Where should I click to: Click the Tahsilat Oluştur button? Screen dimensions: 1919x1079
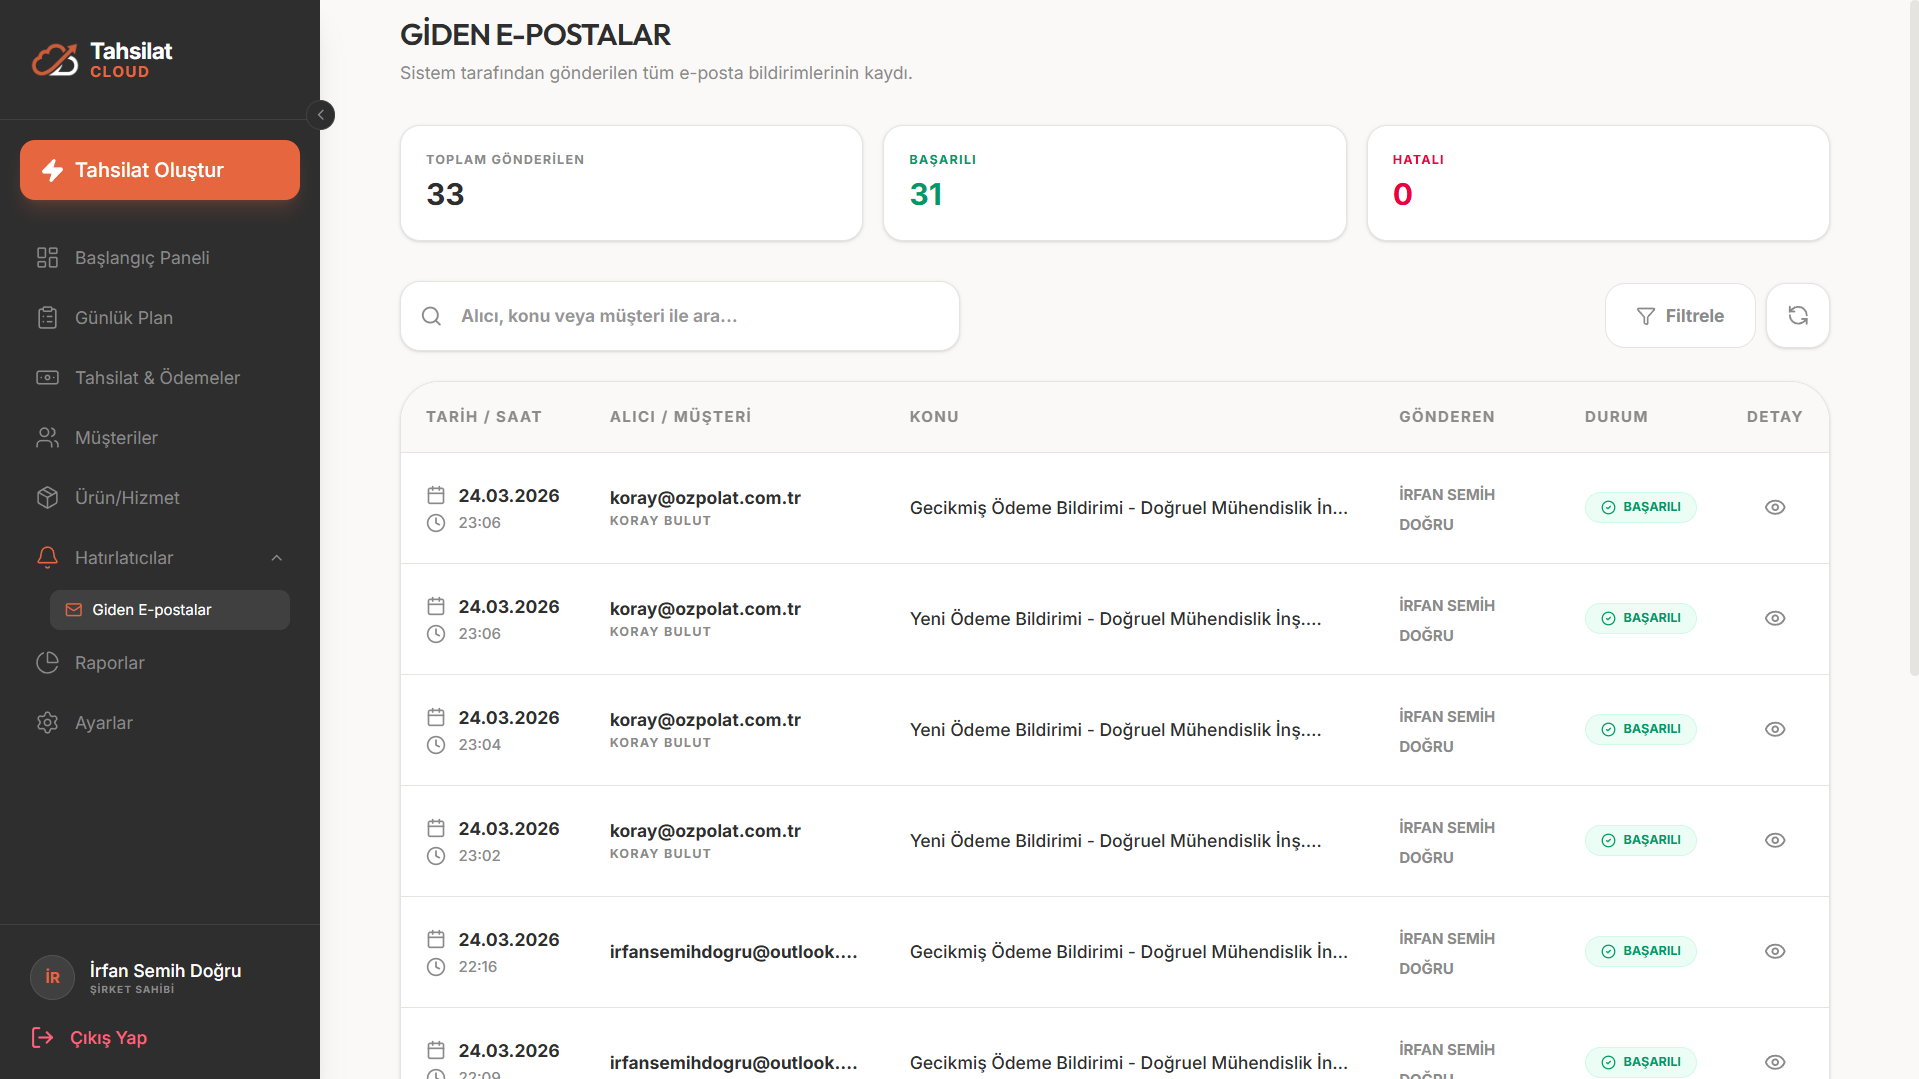160,170
